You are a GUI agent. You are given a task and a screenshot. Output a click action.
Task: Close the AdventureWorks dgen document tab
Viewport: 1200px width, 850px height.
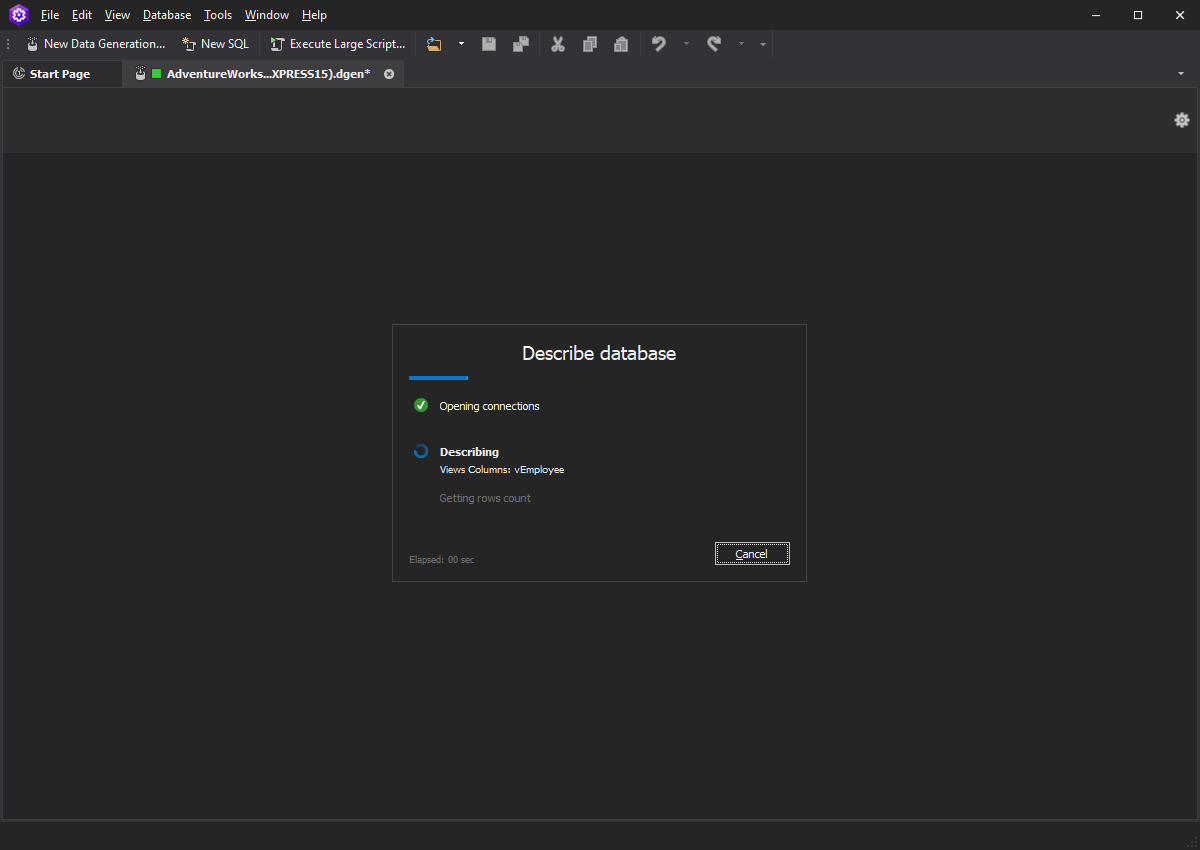tap(389, 73)
